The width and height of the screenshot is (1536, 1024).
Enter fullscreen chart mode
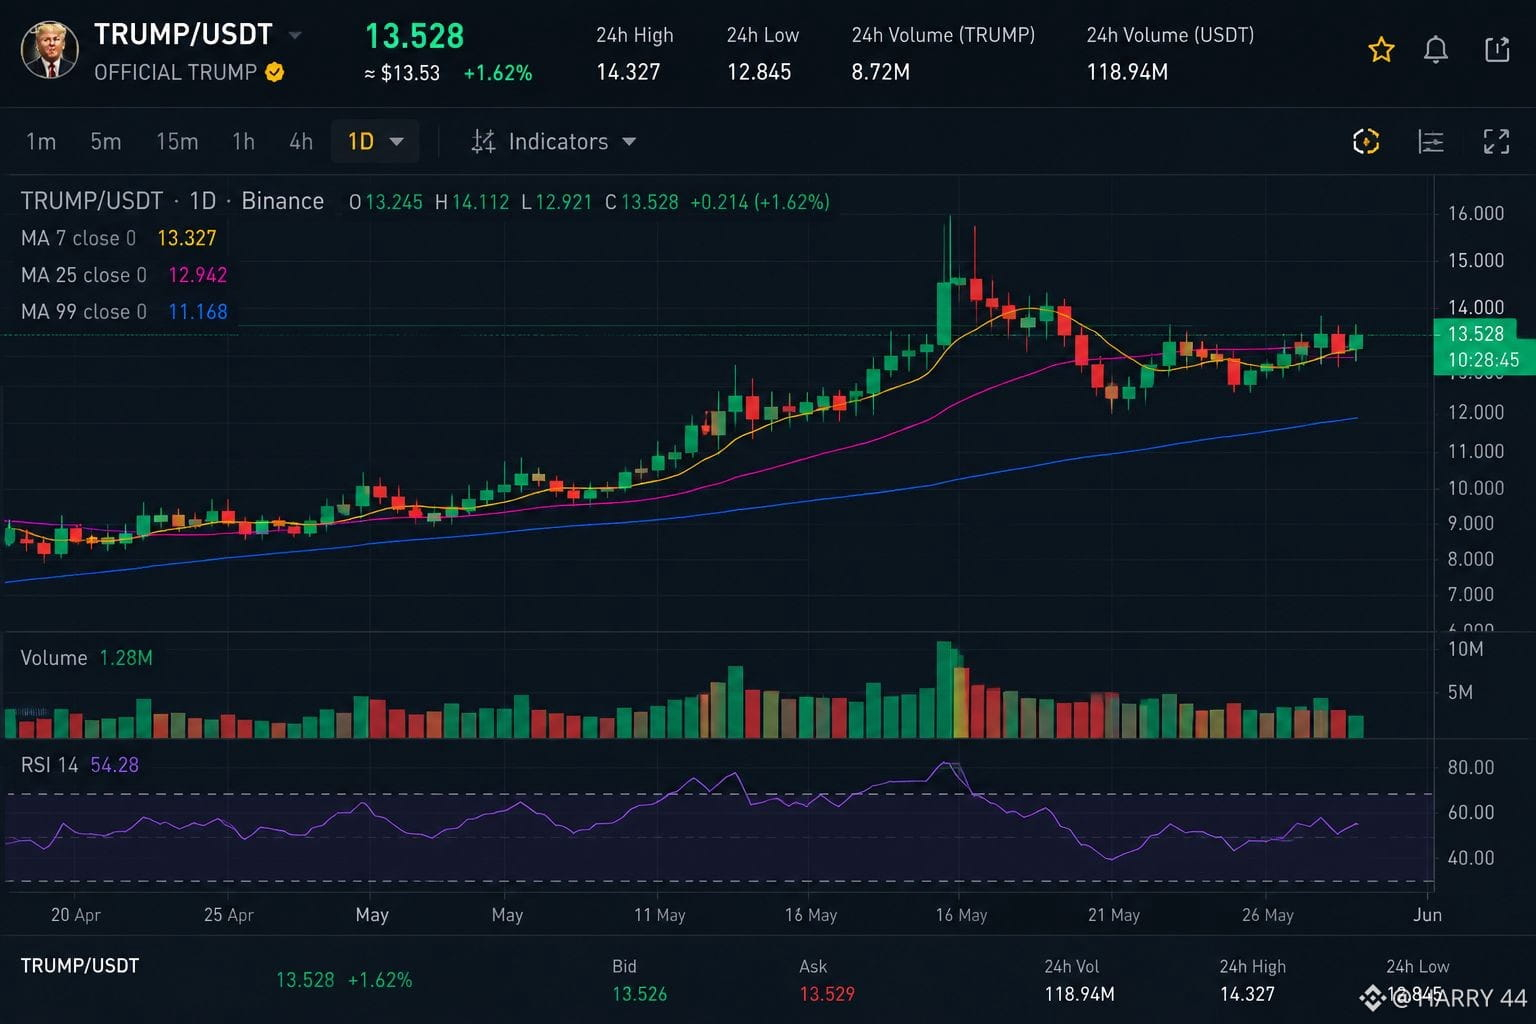(1496, 142)
